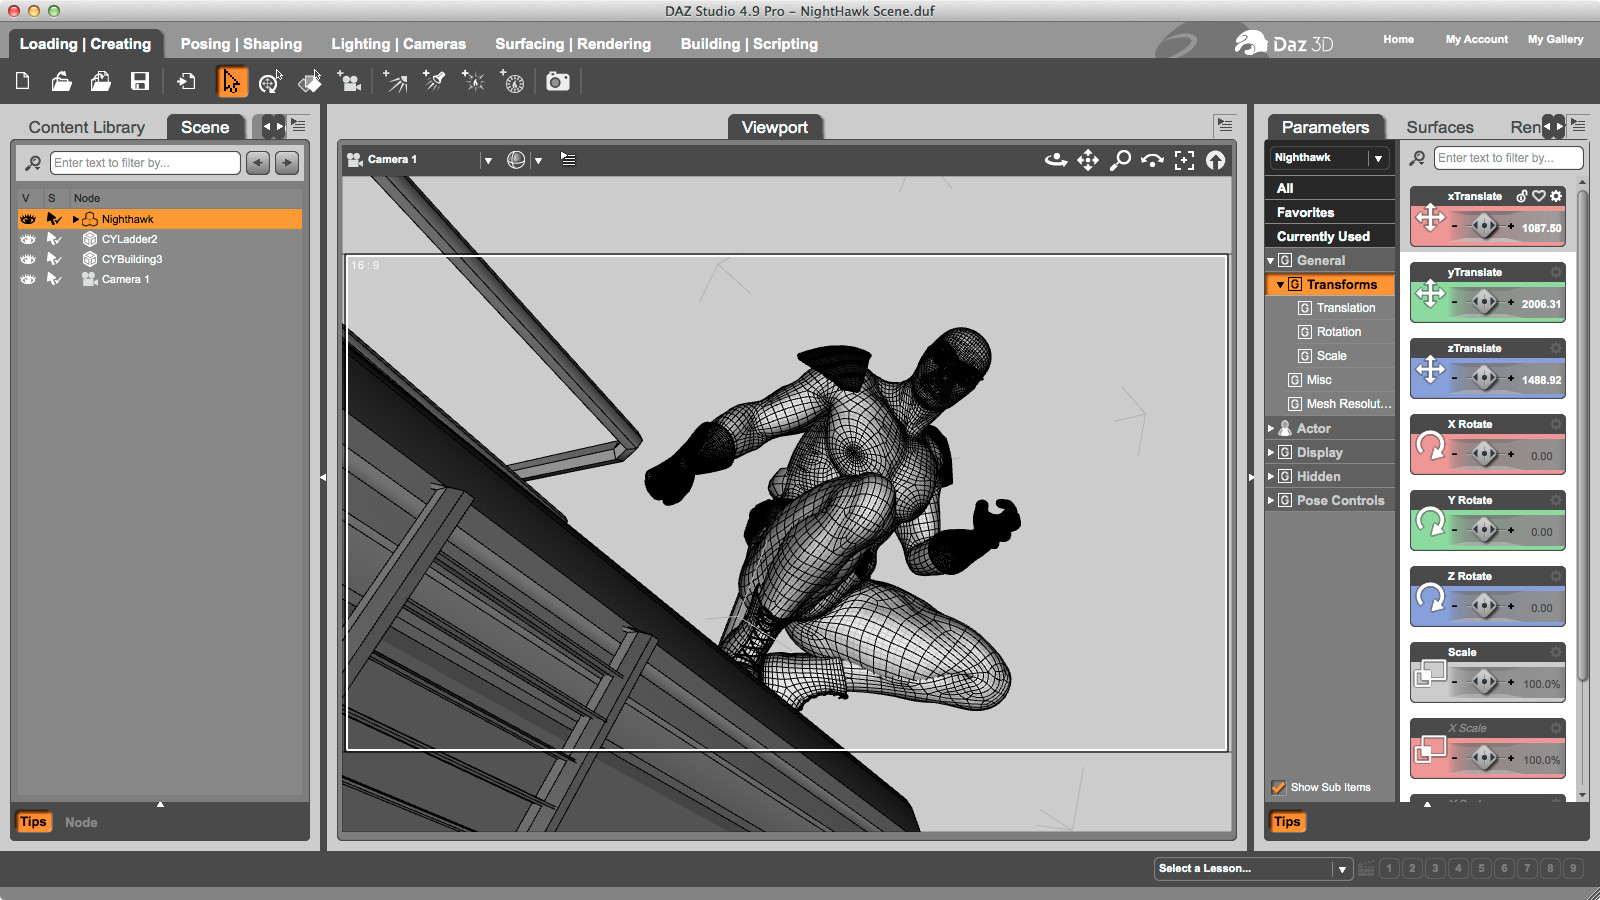The height and width of the screenshot is (900, 1600).
Task: Toggle visibility eye for Camera 1 node
Action: [x=28, y=279]
